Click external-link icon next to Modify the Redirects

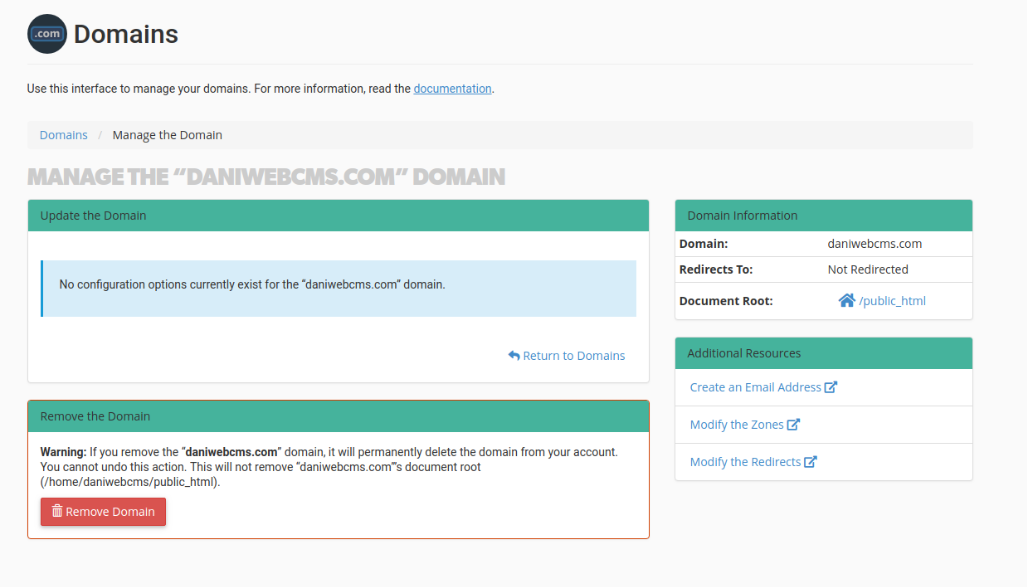pos(810,462)
